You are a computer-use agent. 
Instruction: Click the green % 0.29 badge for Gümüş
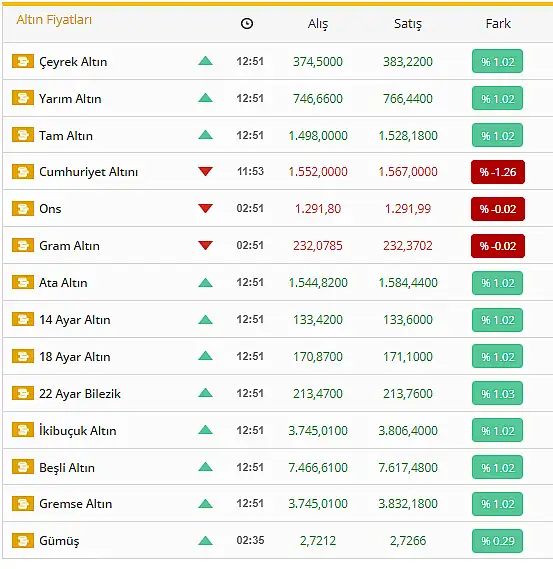point(497,541)
